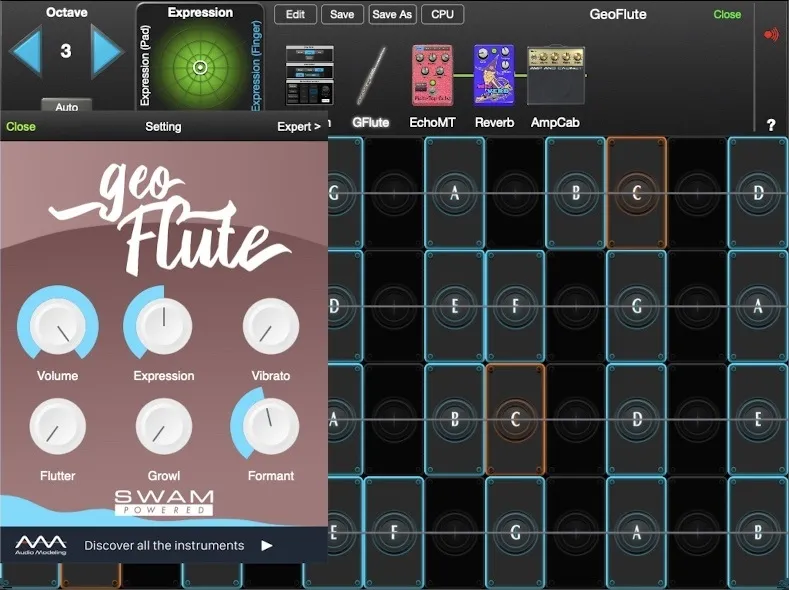Play the A pad in the bottom row
This screenshot has width=789, height=590.
[x=637, y=532]
